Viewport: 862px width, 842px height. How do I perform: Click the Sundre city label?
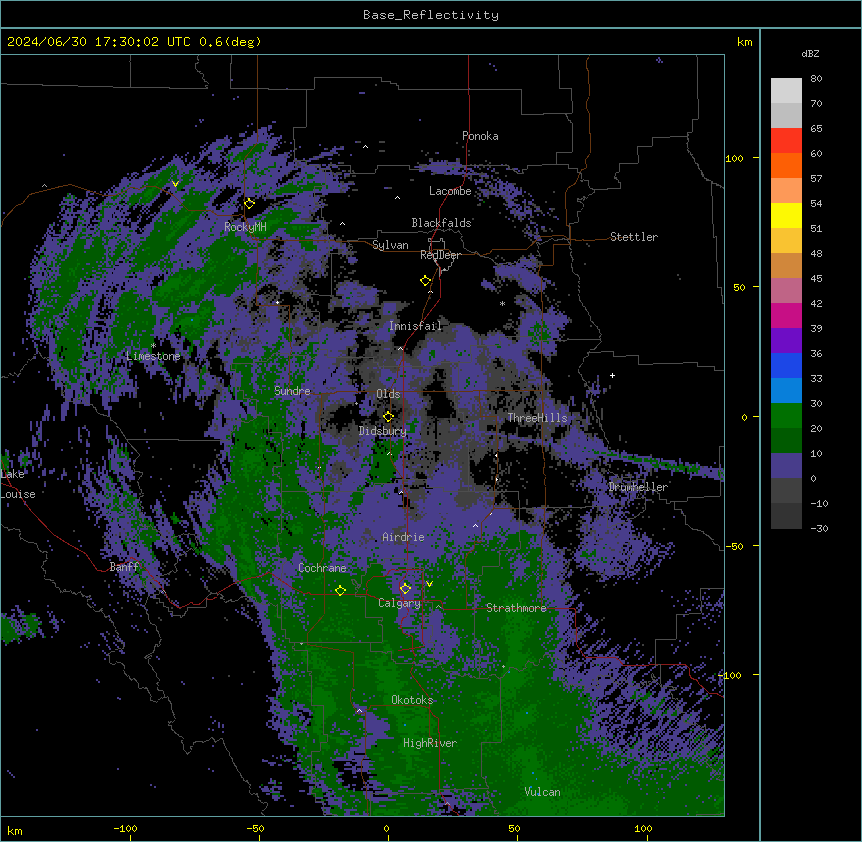(x=292, y=391)
